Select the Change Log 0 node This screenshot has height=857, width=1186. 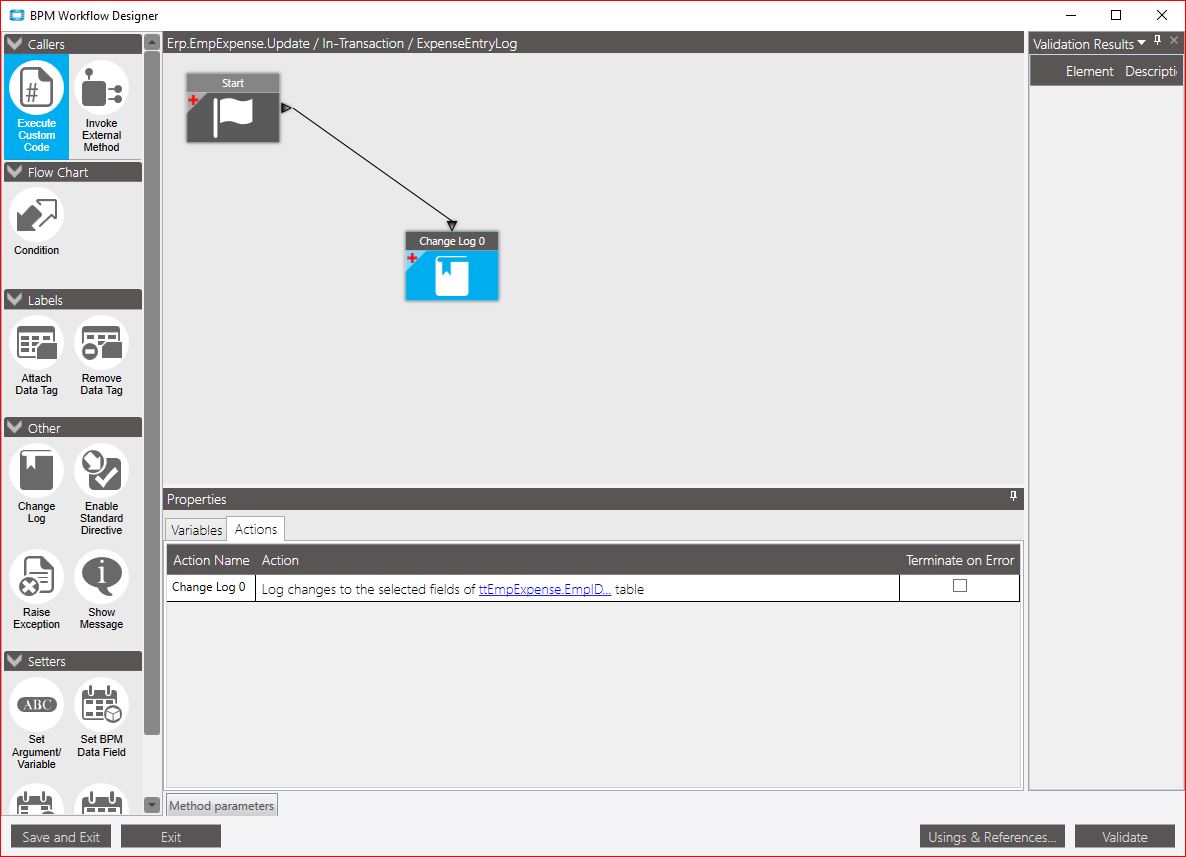[452, 266]
